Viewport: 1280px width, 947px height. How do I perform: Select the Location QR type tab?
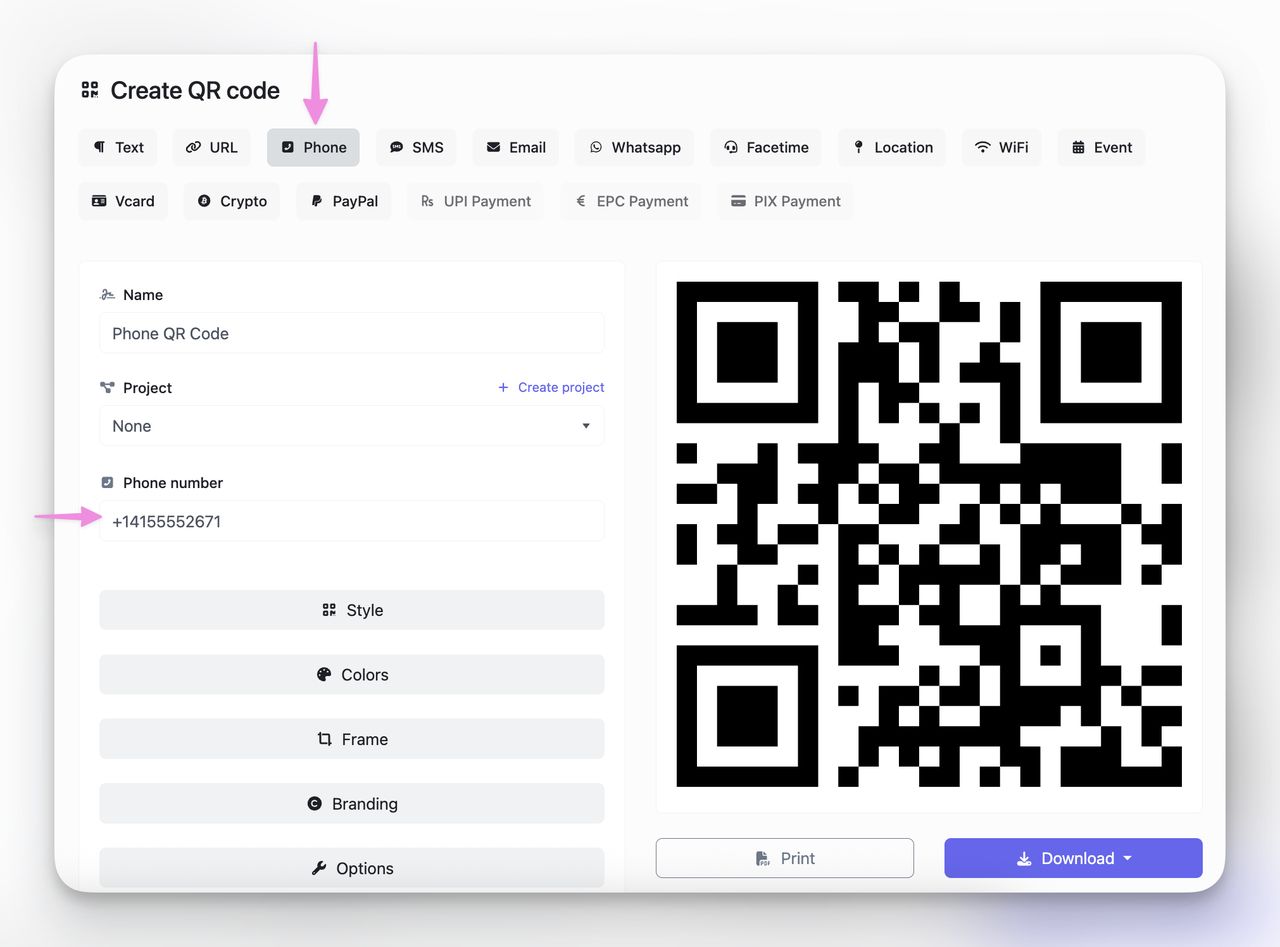point(892,147)
